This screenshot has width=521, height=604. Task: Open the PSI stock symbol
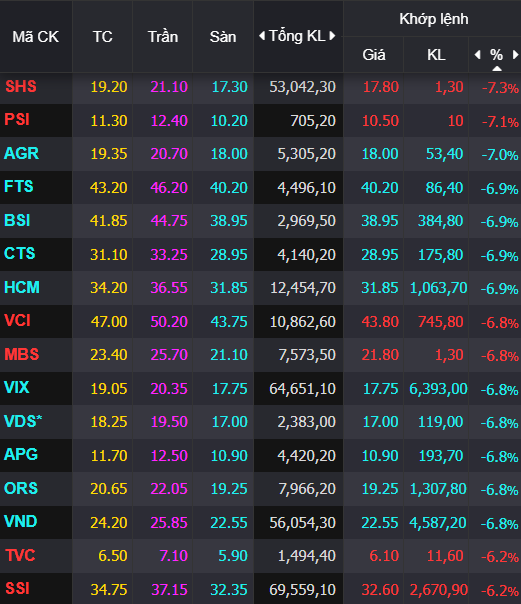[x=17, y=119]
